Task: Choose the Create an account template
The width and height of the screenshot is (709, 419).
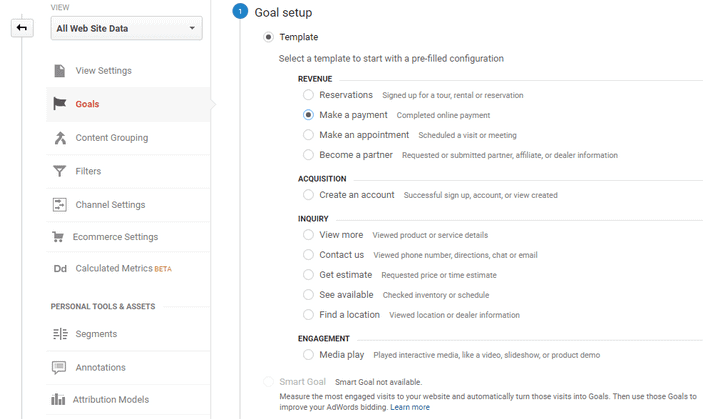Action: click(x=308, y=195)
